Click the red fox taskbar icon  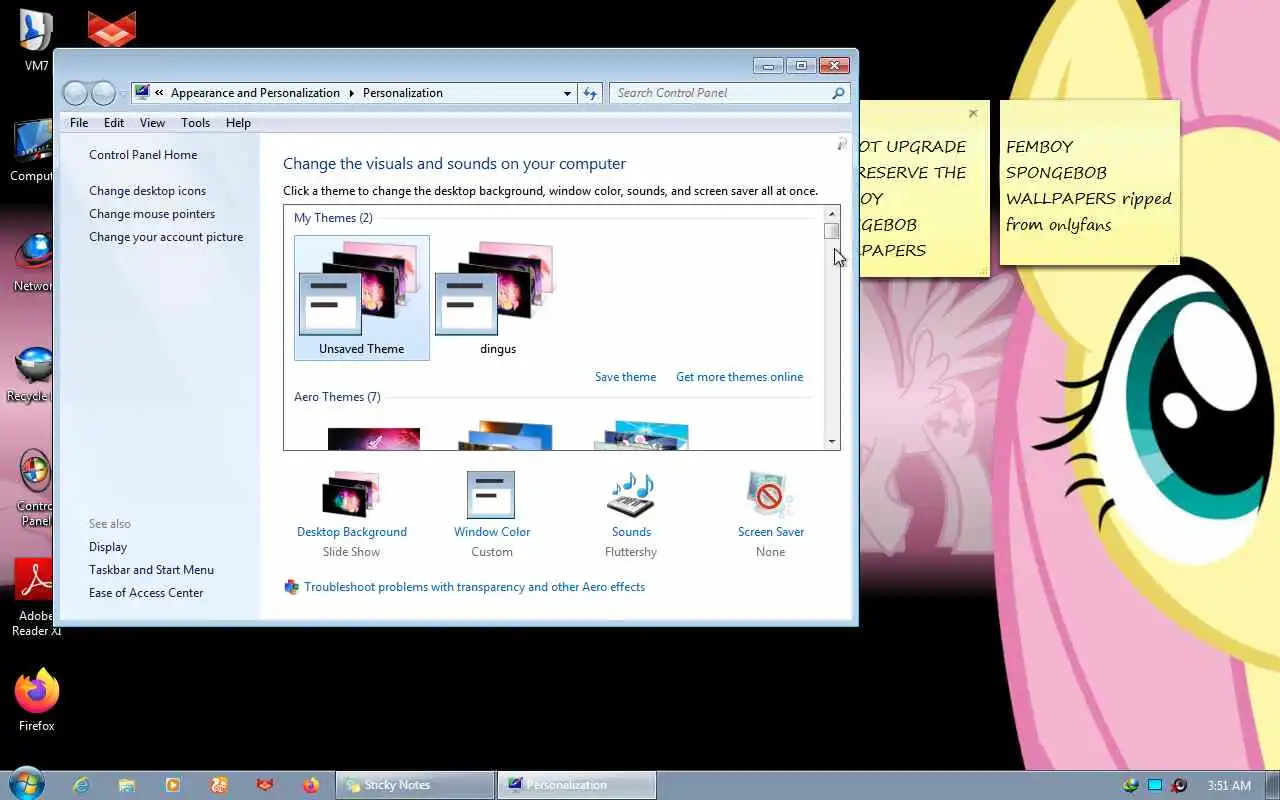(x=265, y=785)
